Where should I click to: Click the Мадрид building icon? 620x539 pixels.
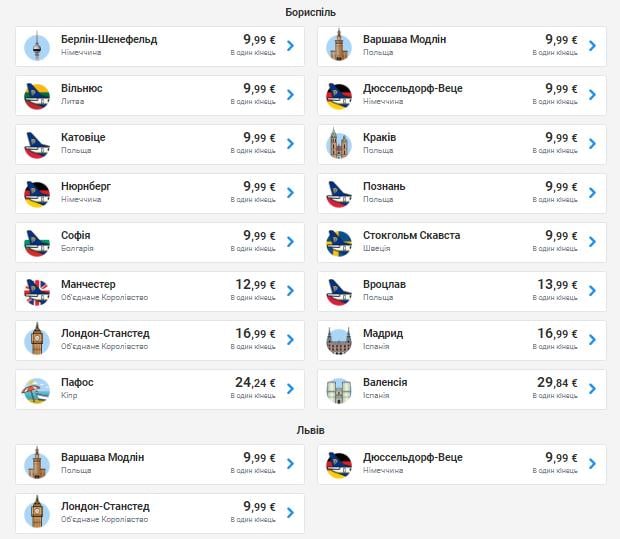339,340
